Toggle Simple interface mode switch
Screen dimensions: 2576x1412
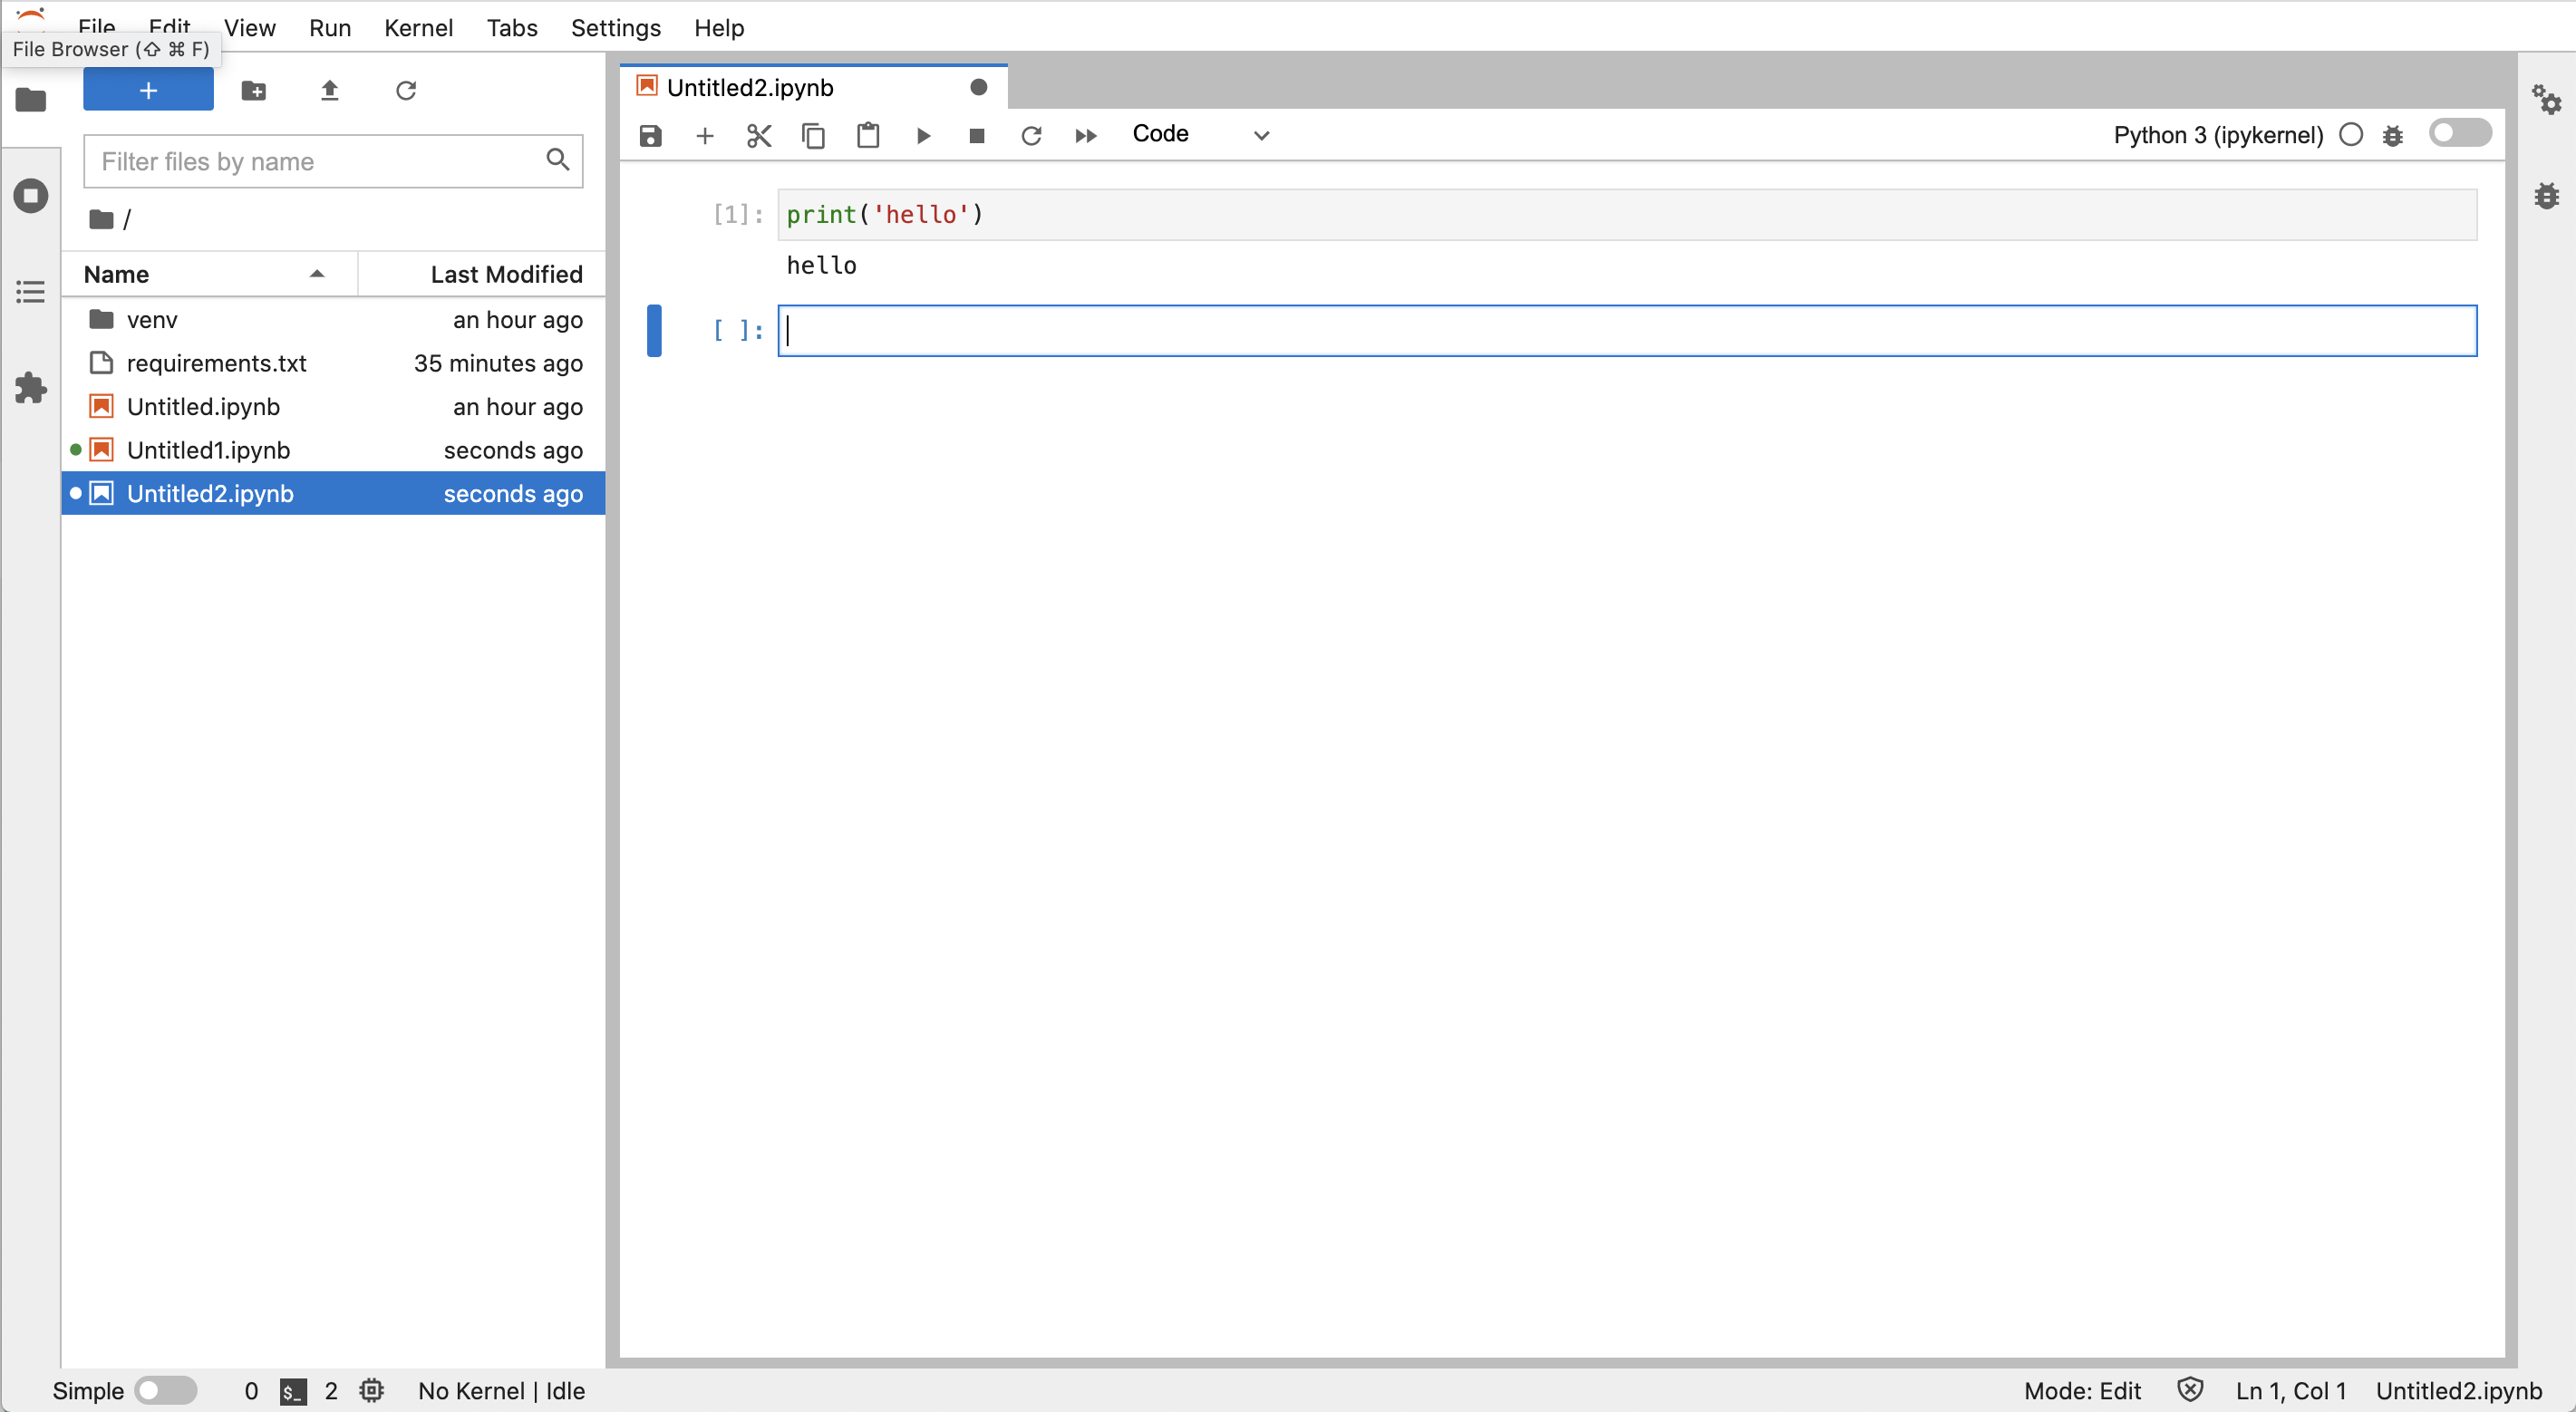166,1390
